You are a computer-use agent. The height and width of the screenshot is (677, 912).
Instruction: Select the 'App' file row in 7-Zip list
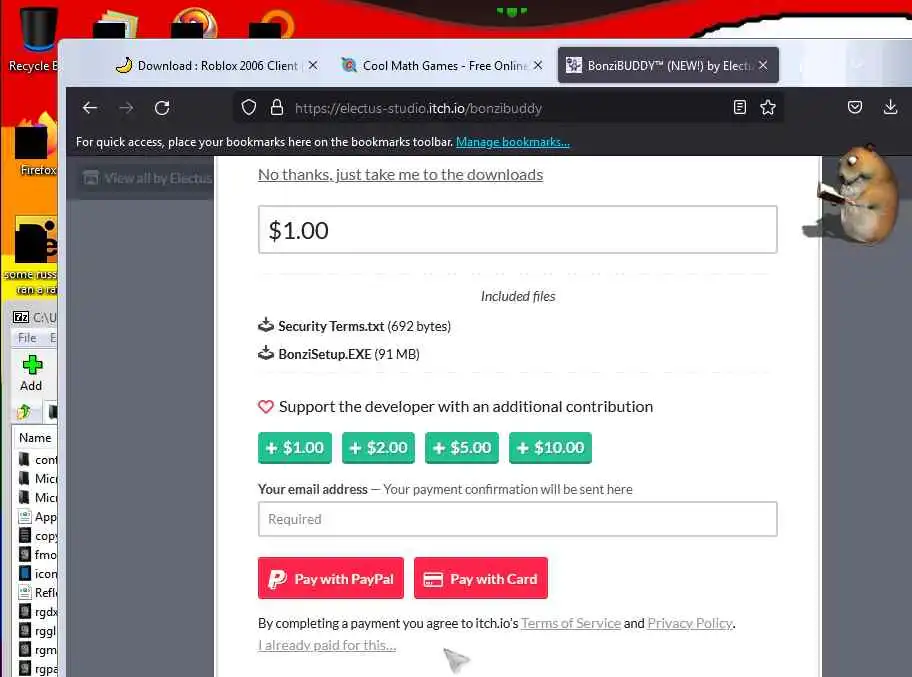coord(37,516)
